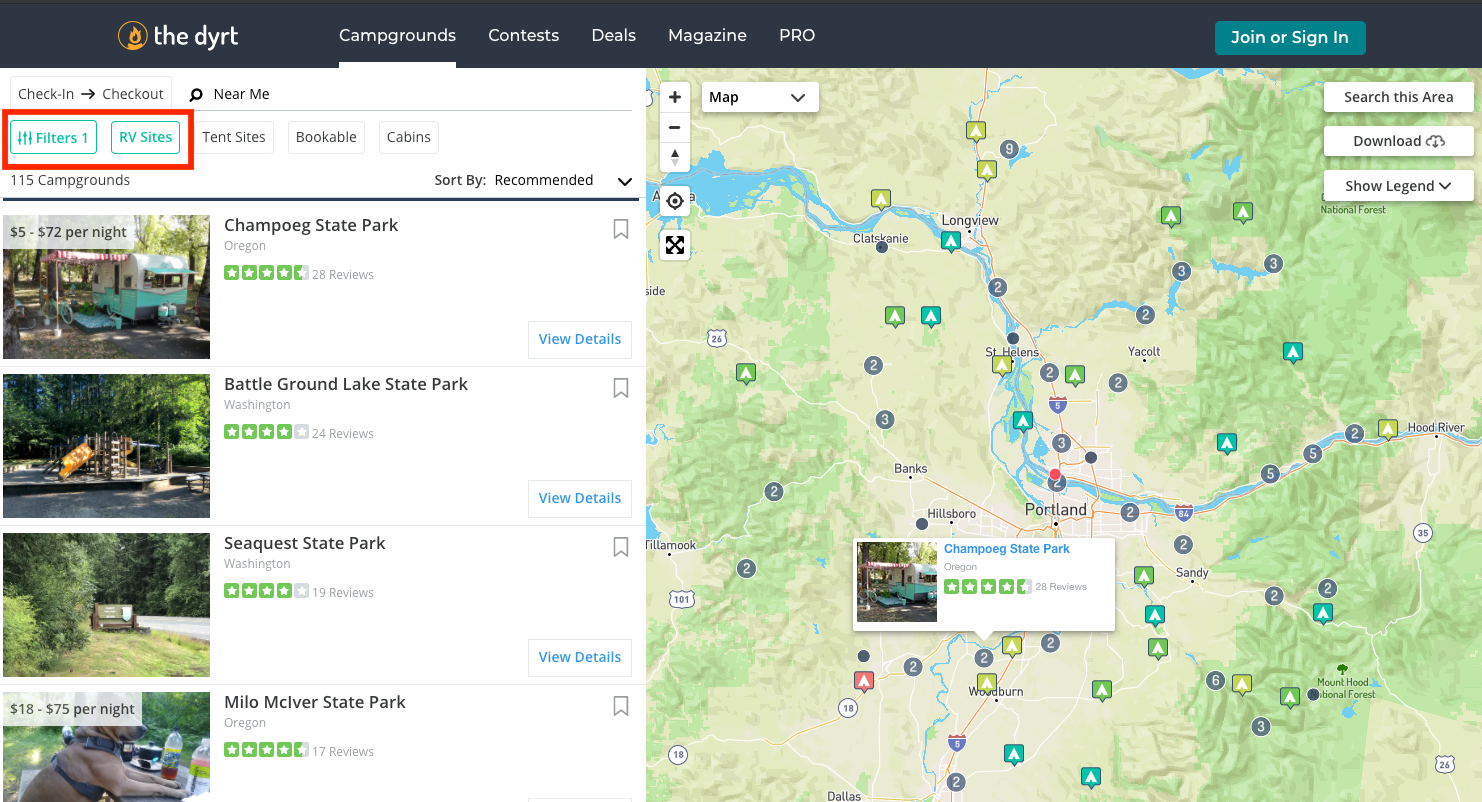Click Search this Area button

tap(1398, 97)
